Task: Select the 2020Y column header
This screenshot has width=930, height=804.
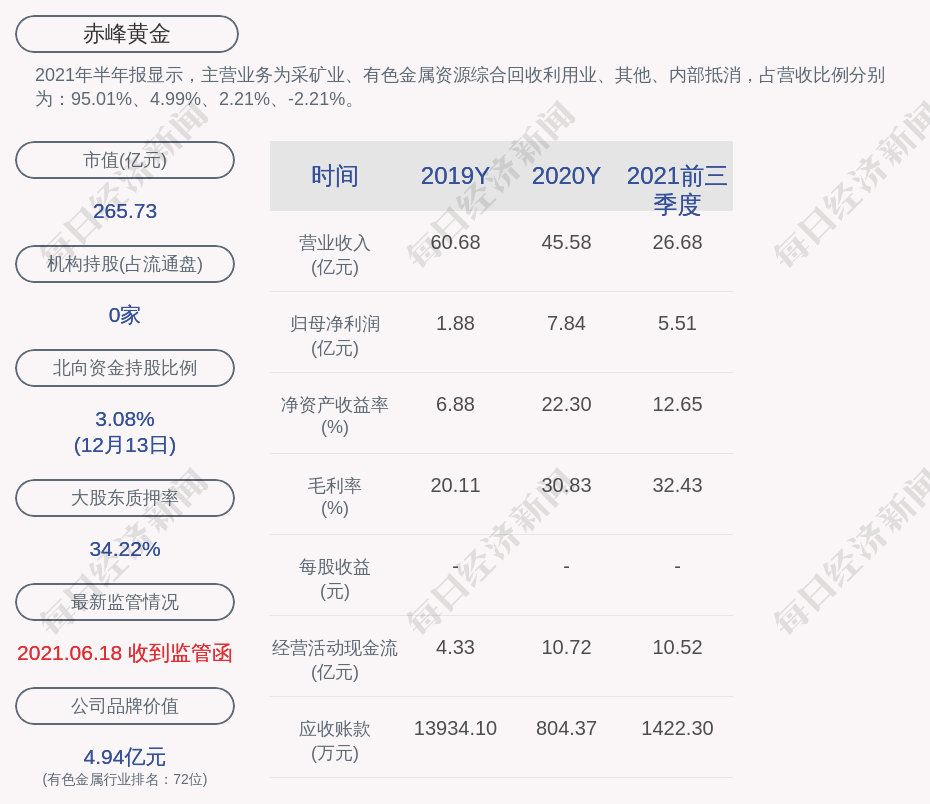Action: click(566, 176)
